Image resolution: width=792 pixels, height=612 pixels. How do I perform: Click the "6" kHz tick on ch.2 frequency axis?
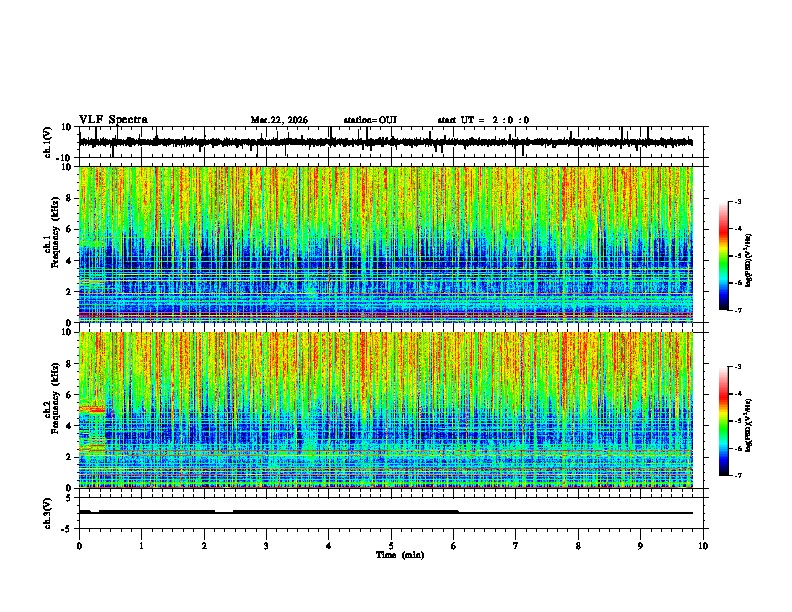tap(69, 394)
